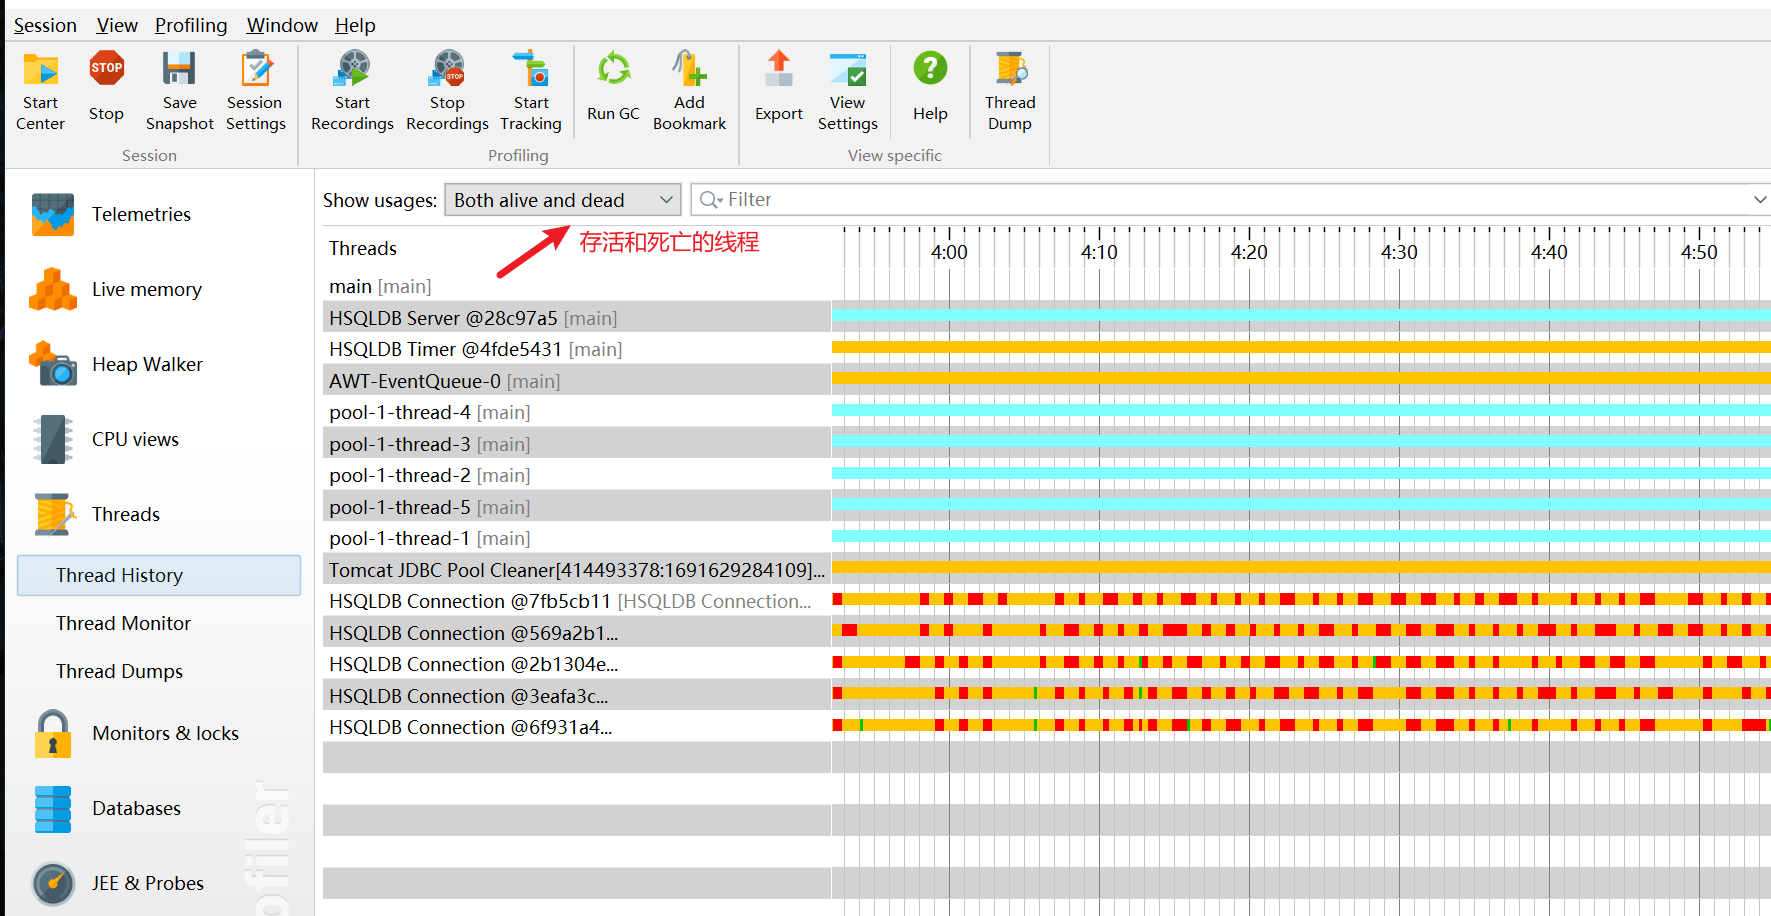Export the current view
Viewport: 1771px width, 916px height.
click(x=778, y=70)
